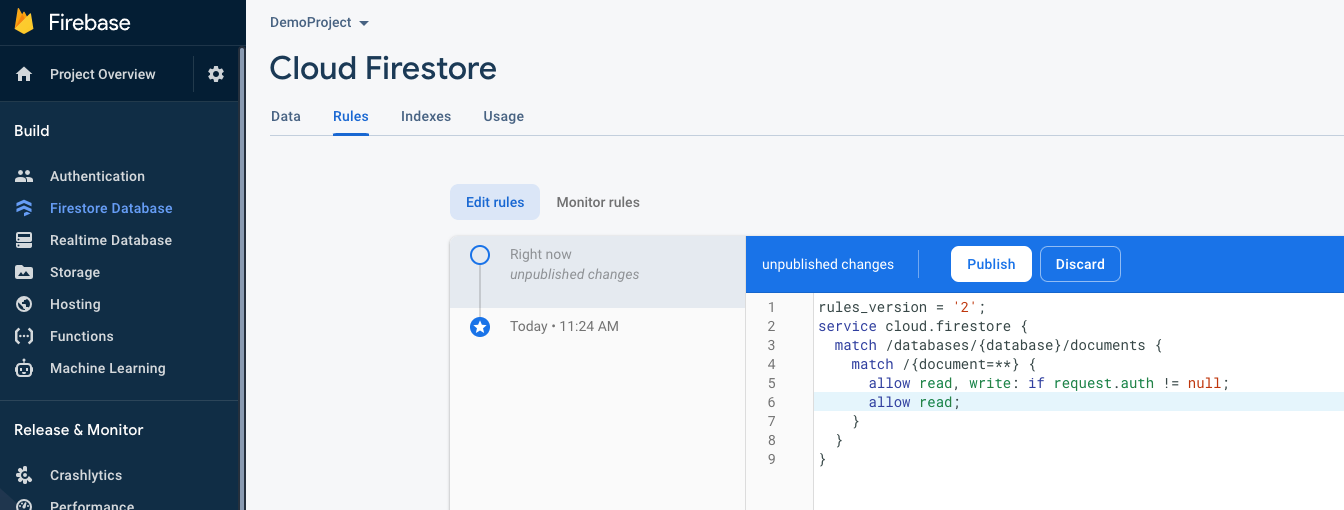
Task: Click the Performance gauge icon
Action: click(24, 505)
